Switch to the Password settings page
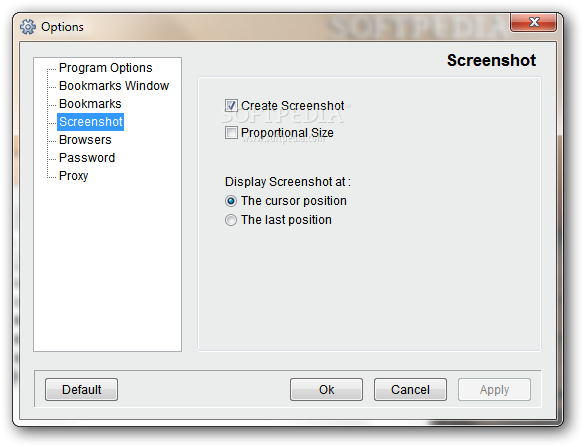The height and width of the screenshot is (447, 584). coord(87,158)
